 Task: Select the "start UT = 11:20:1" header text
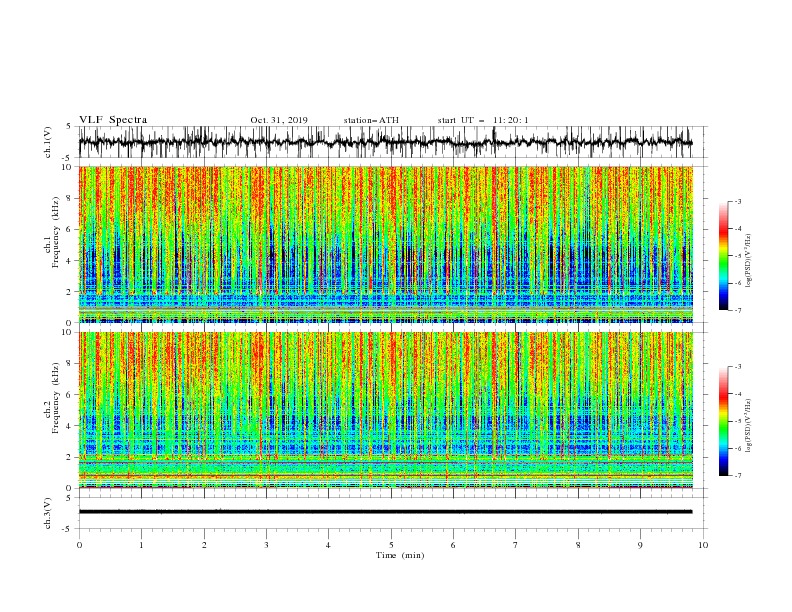click(x=483, y=120)
